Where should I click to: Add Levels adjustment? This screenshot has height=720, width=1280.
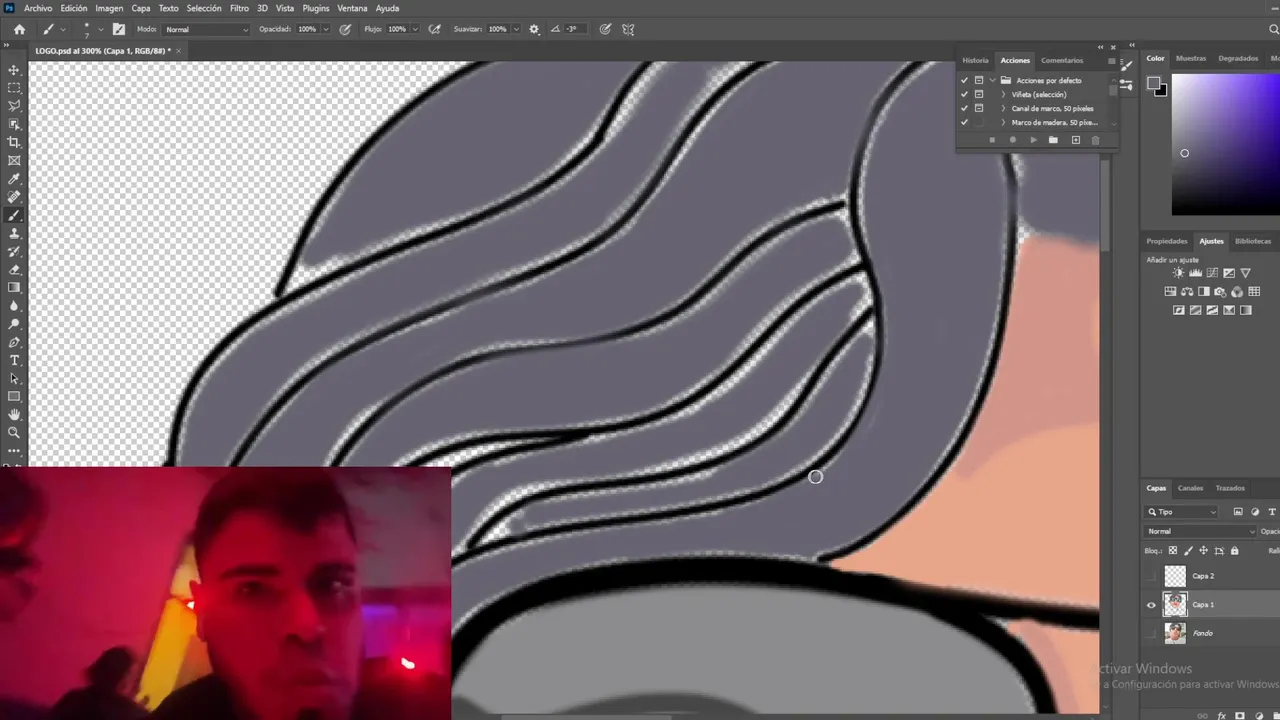(1196, 273)
